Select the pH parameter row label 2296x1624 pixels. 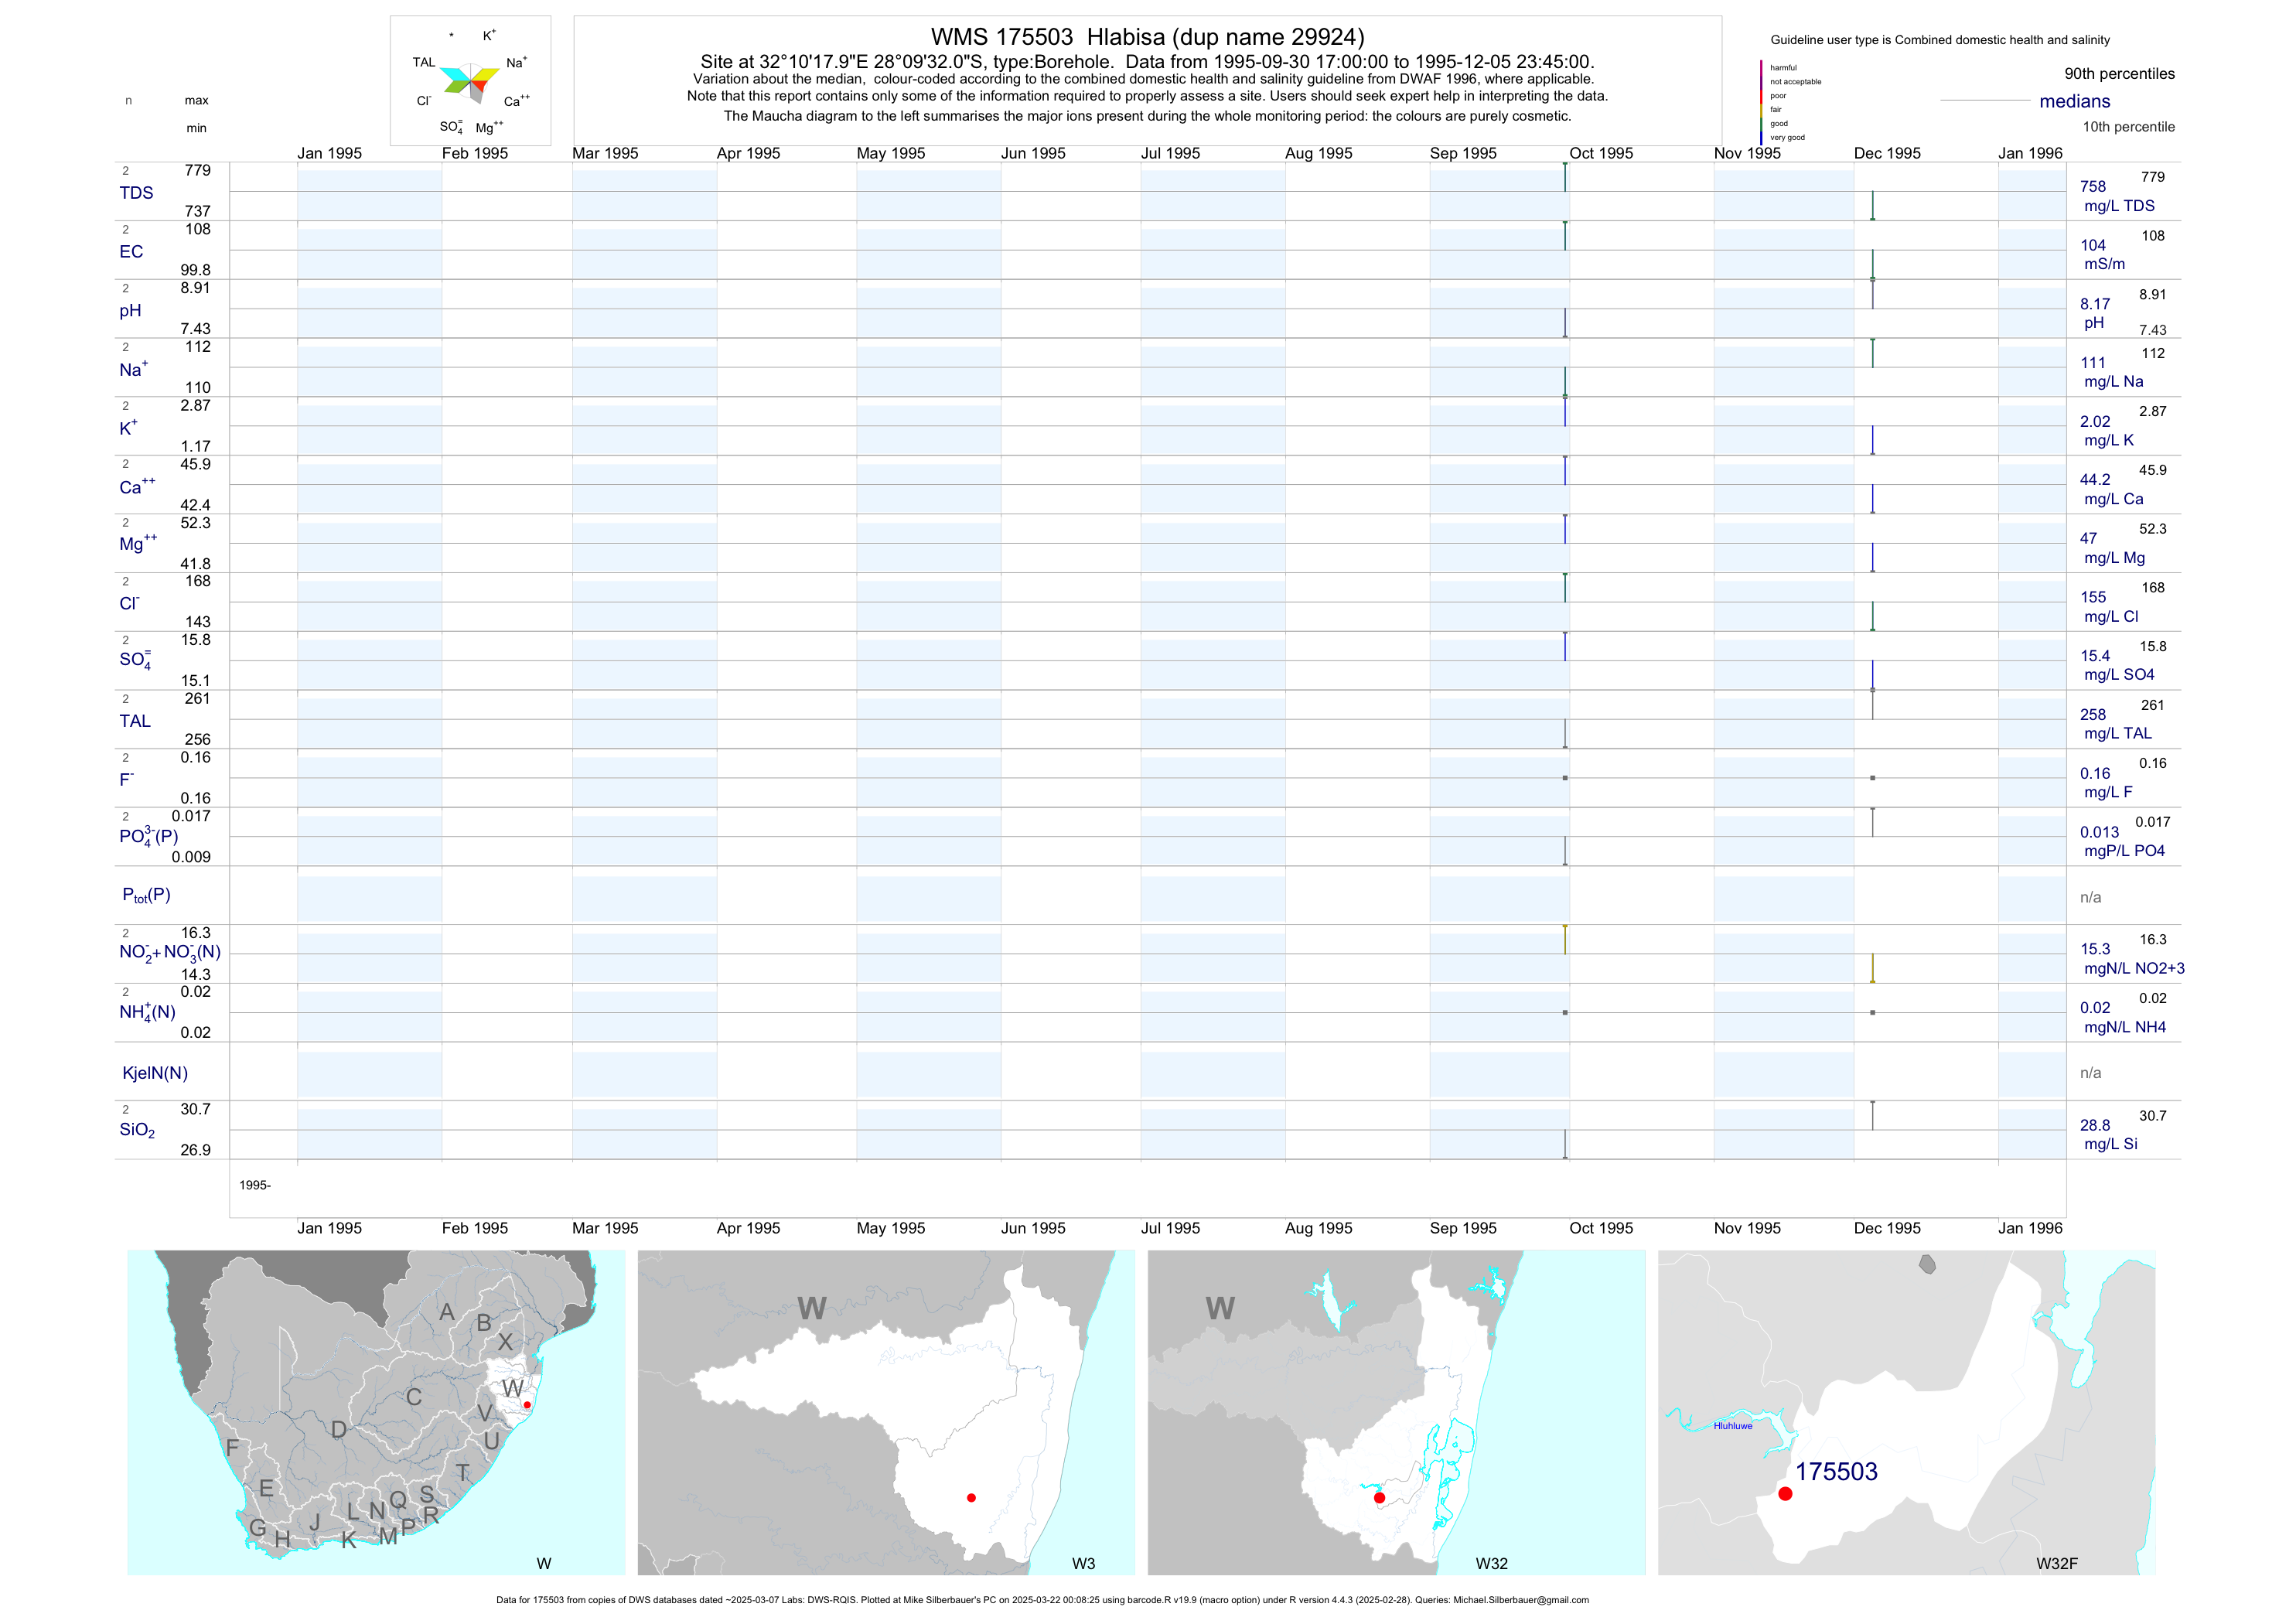pos(130,311)
